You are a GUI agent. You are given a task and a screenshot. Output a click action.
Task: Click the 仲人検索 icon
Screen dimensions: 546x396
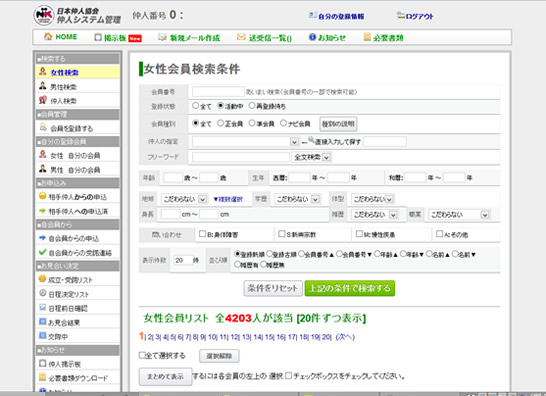pos(43,100)
